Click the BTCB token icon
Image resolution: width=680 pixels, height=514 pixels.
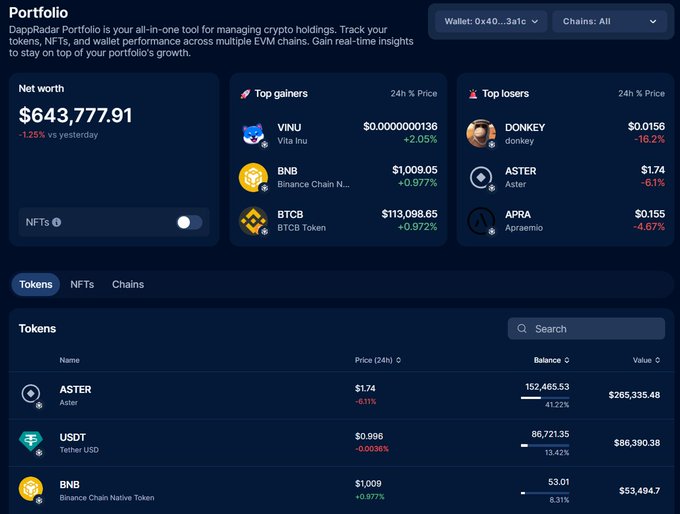(x=253, y=221)
